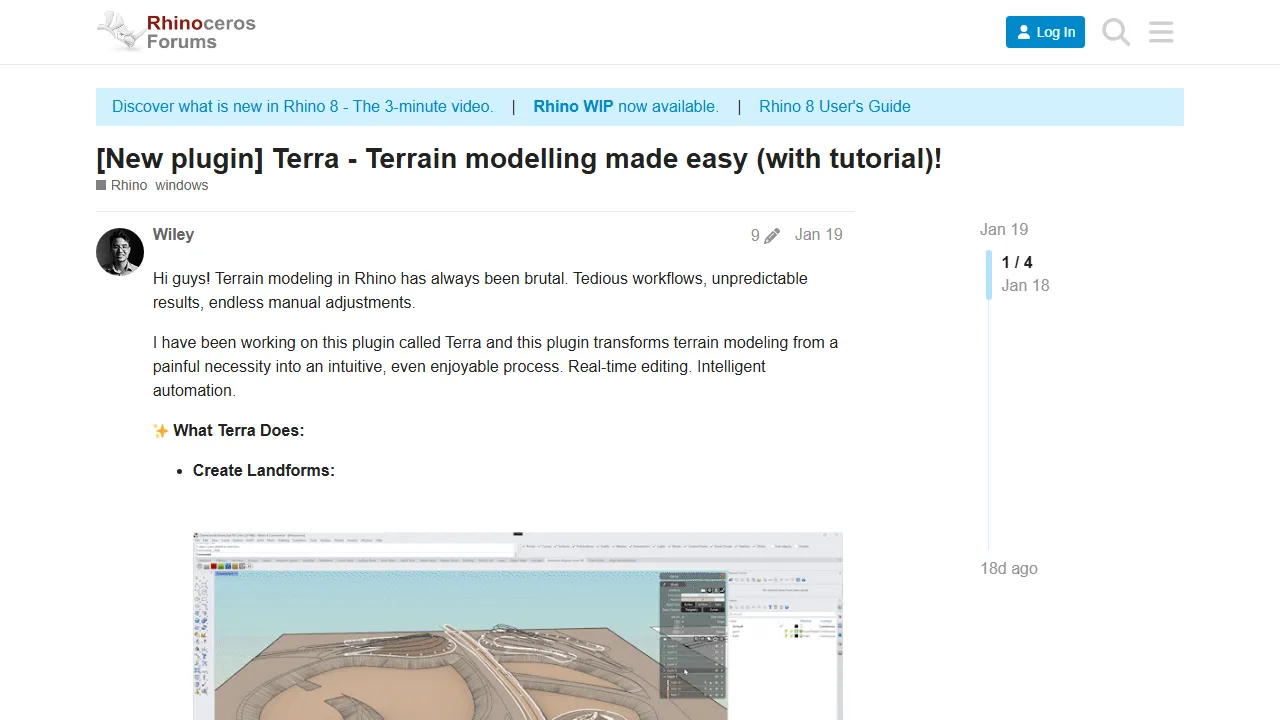Image resolution: width=1280 pixels, height=720 pixels.
Task: Click a padlock lock icon in Rhino's Layers panel
Action: 790,631
